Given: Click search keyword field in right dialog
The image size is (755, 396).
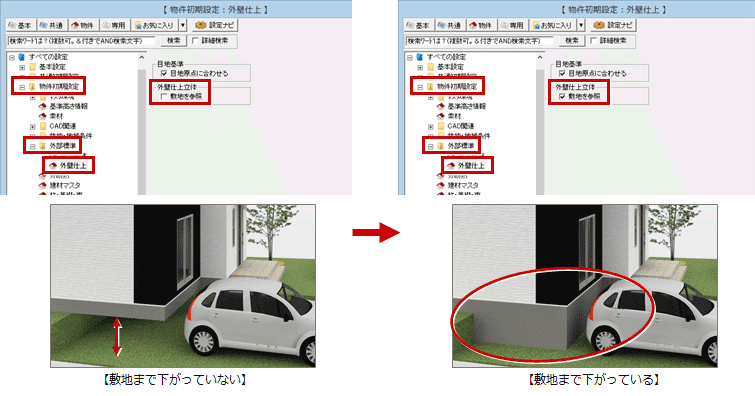Looking at the screenshot, I should [x=480, y=41].
